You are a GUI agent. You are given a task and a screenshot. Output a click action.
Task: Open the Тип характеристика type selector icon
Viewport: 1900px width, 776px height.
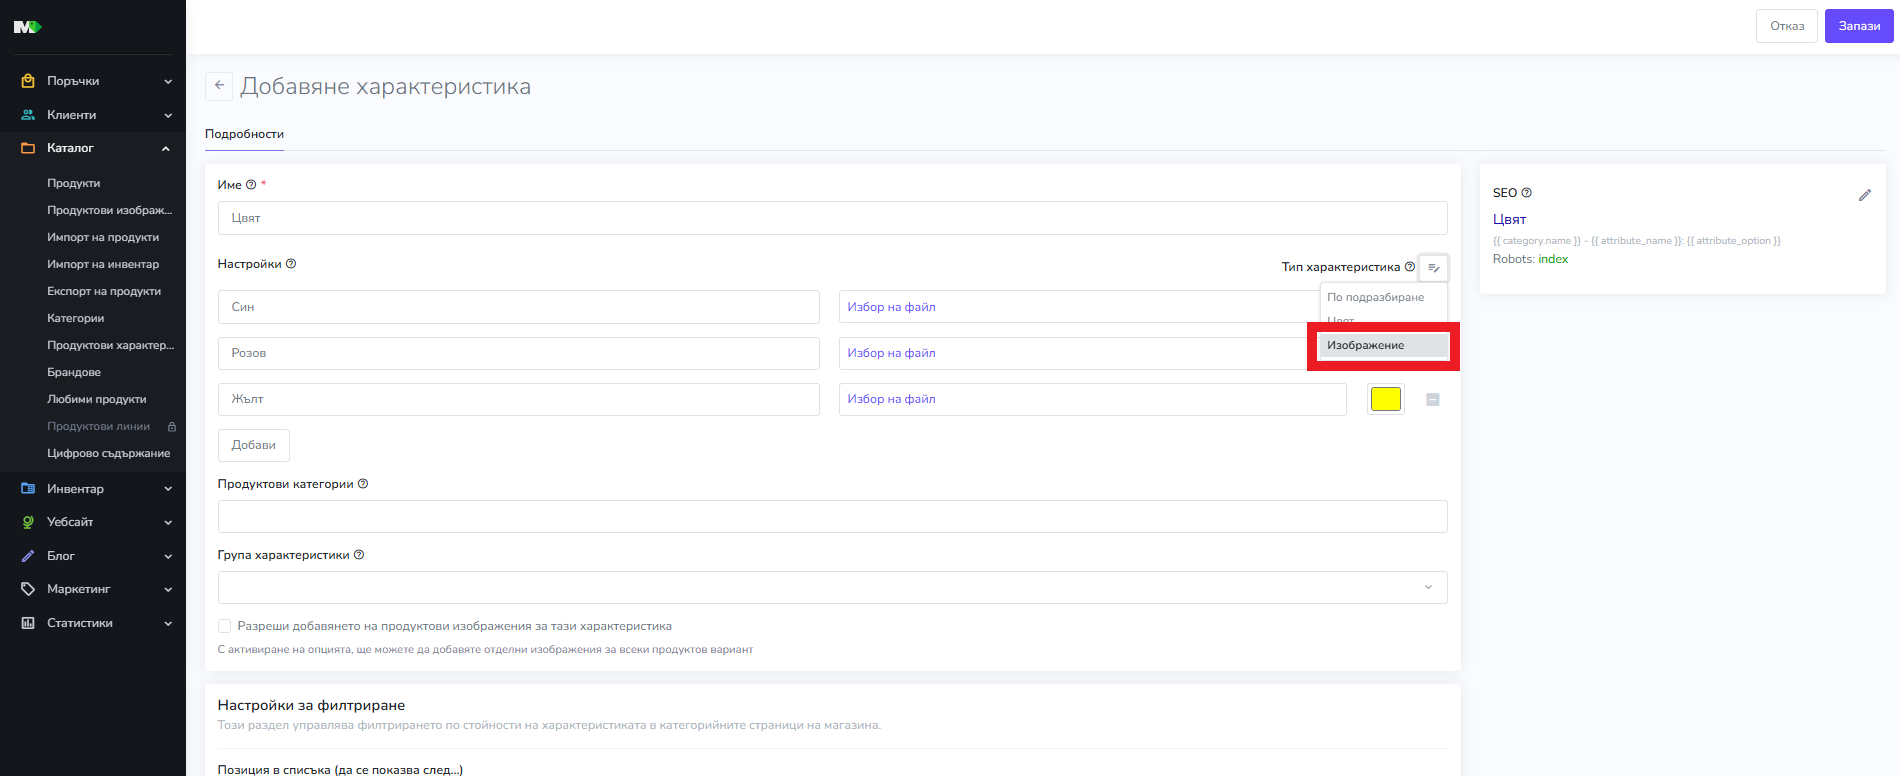(x=1433, y=267)
